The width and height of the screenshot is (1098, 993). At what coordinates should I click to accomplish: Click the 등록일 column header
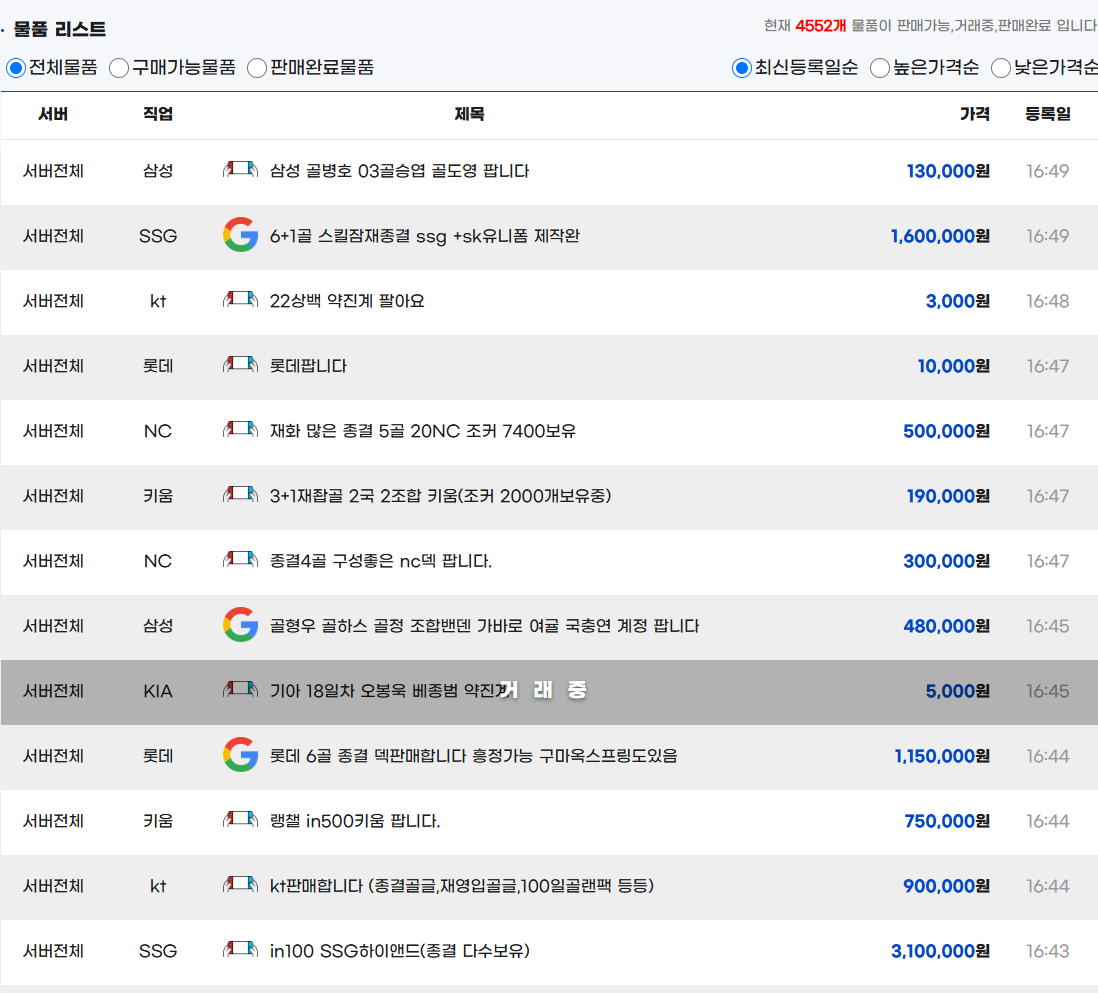tap(1048, 114)
